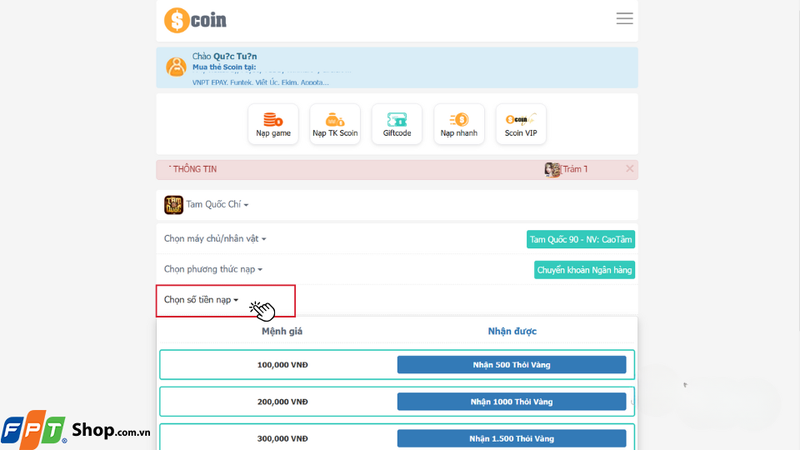The width and height of the screenshot is (800, 450).
Task: Dismiss the THÔNG TIN notice bar
Action: click(x=630, y=168)
